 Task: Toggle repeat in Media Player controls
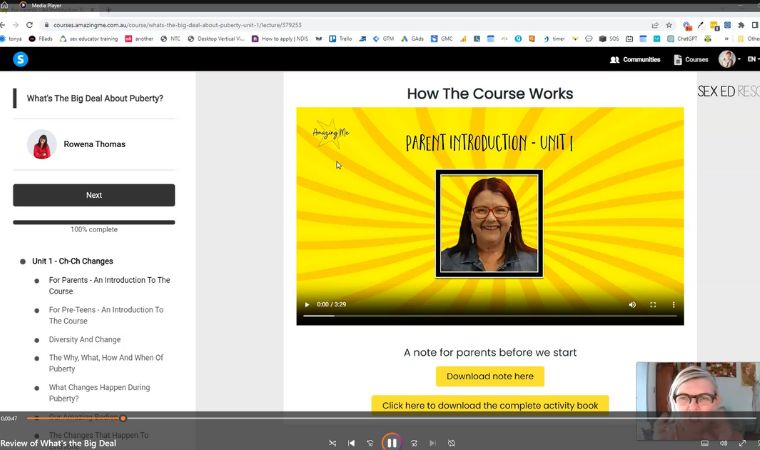point(451,443)
